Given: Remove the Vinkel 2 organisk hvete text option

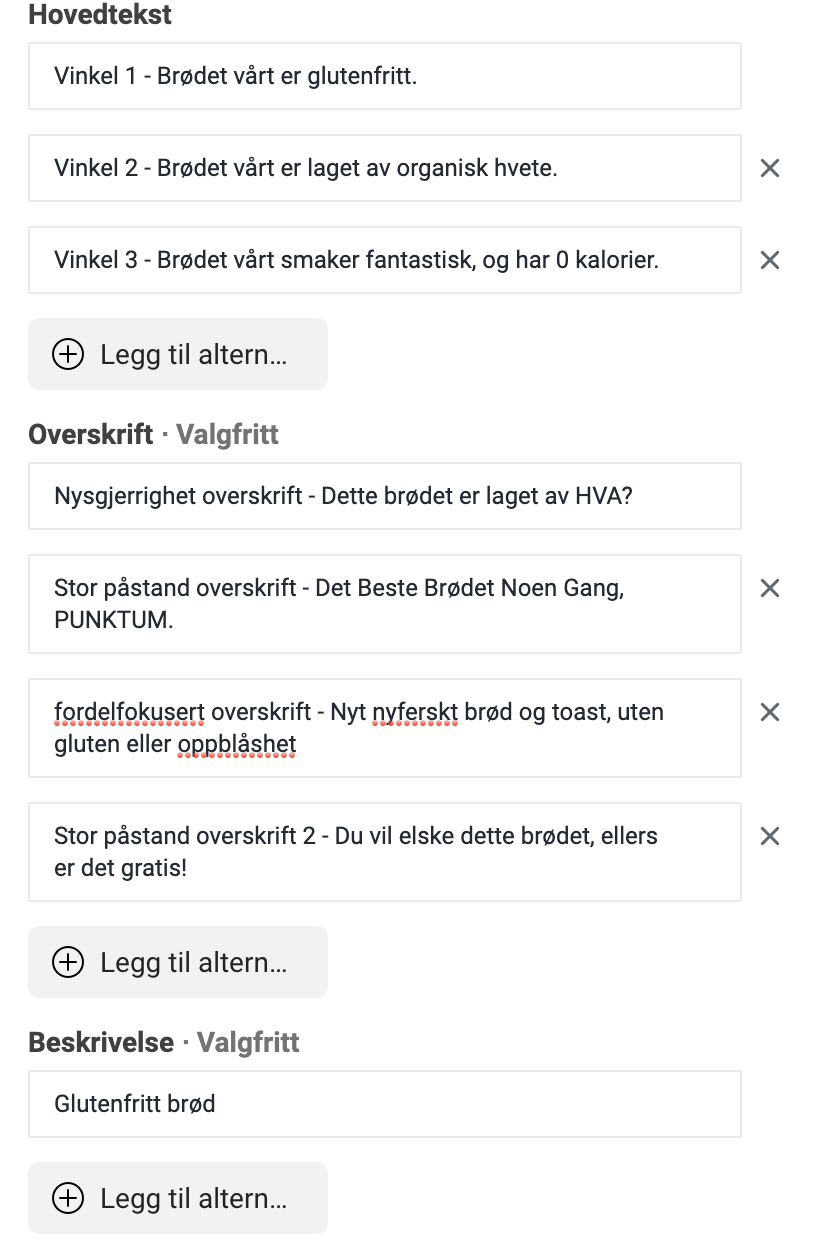Looking at the screenshot, I should (769, 168).
